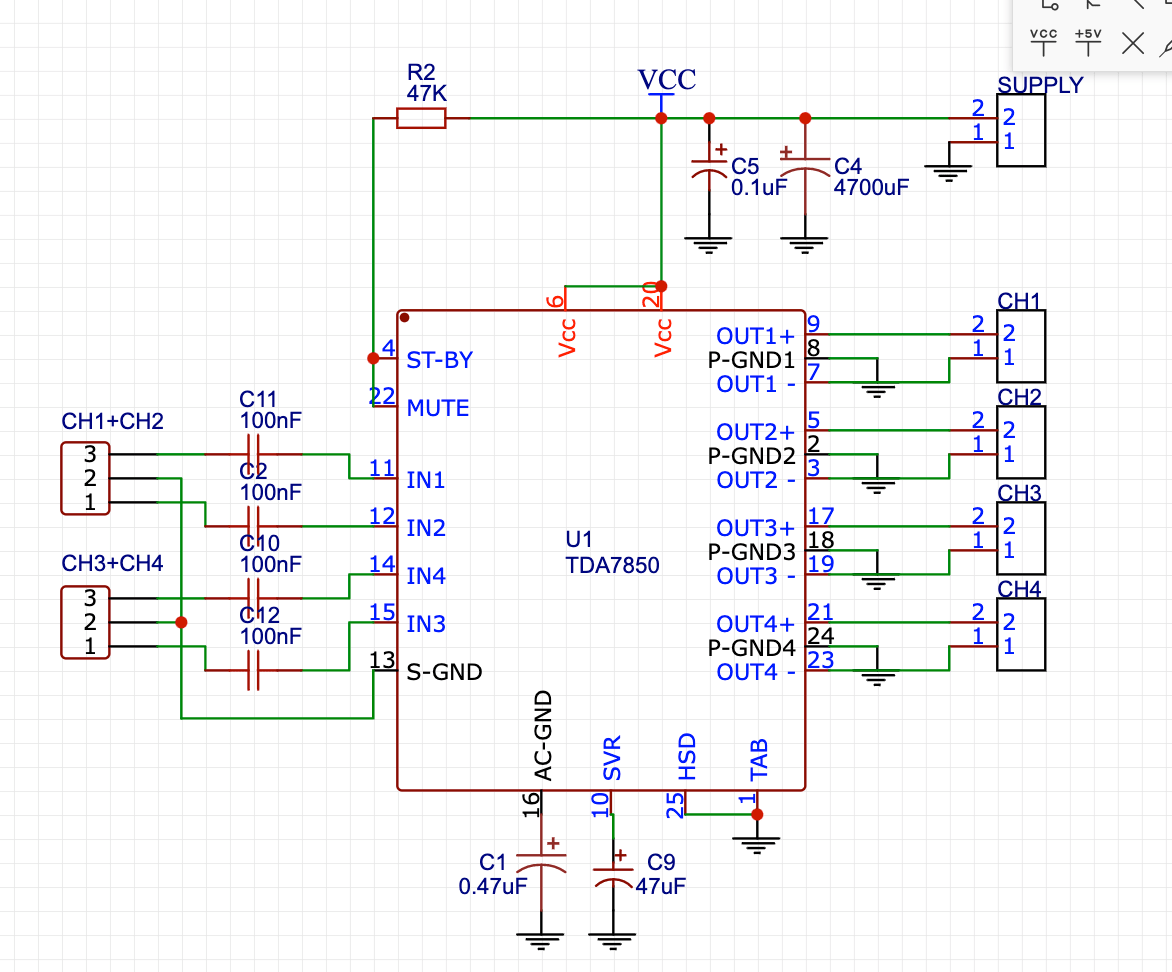
Task: Select the CH1 output connector body
Action: pos(1020,346)
